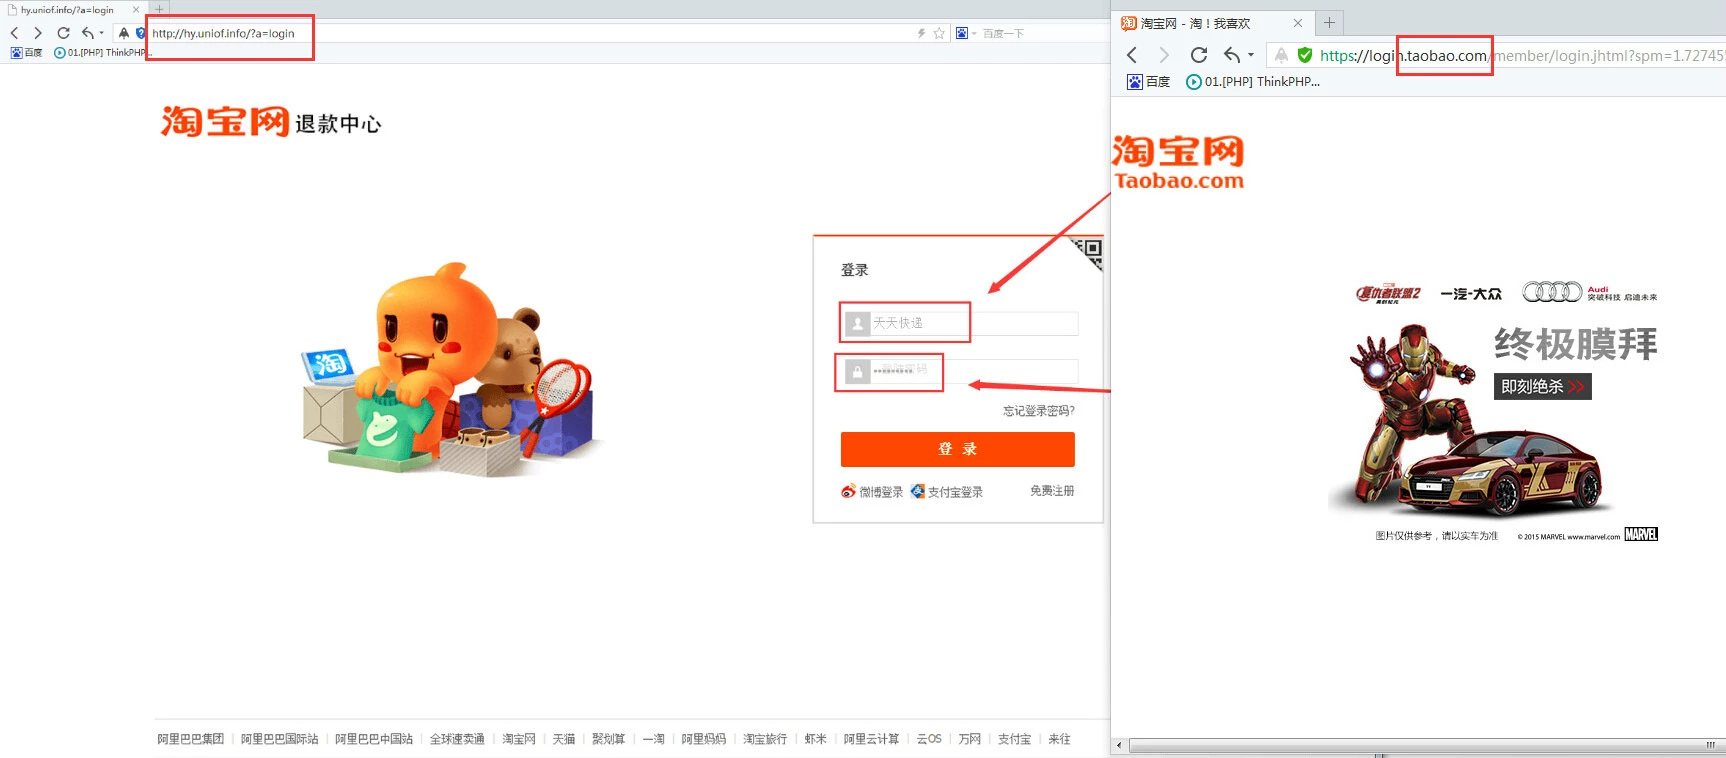
Task: Click the lock icon beside password
Action: click(857, 371)
